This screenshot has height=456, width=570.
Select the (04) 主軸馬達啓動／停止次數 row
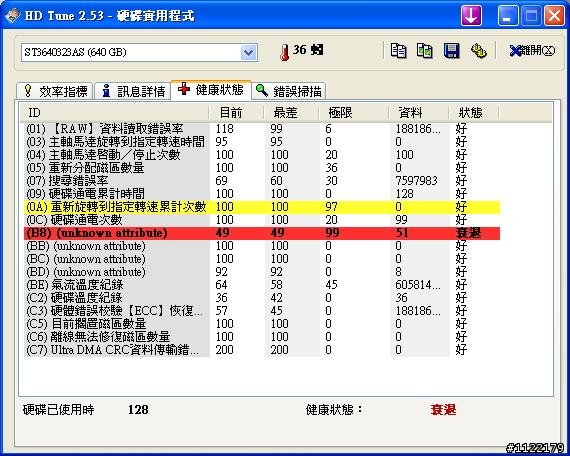coord(262,155)
